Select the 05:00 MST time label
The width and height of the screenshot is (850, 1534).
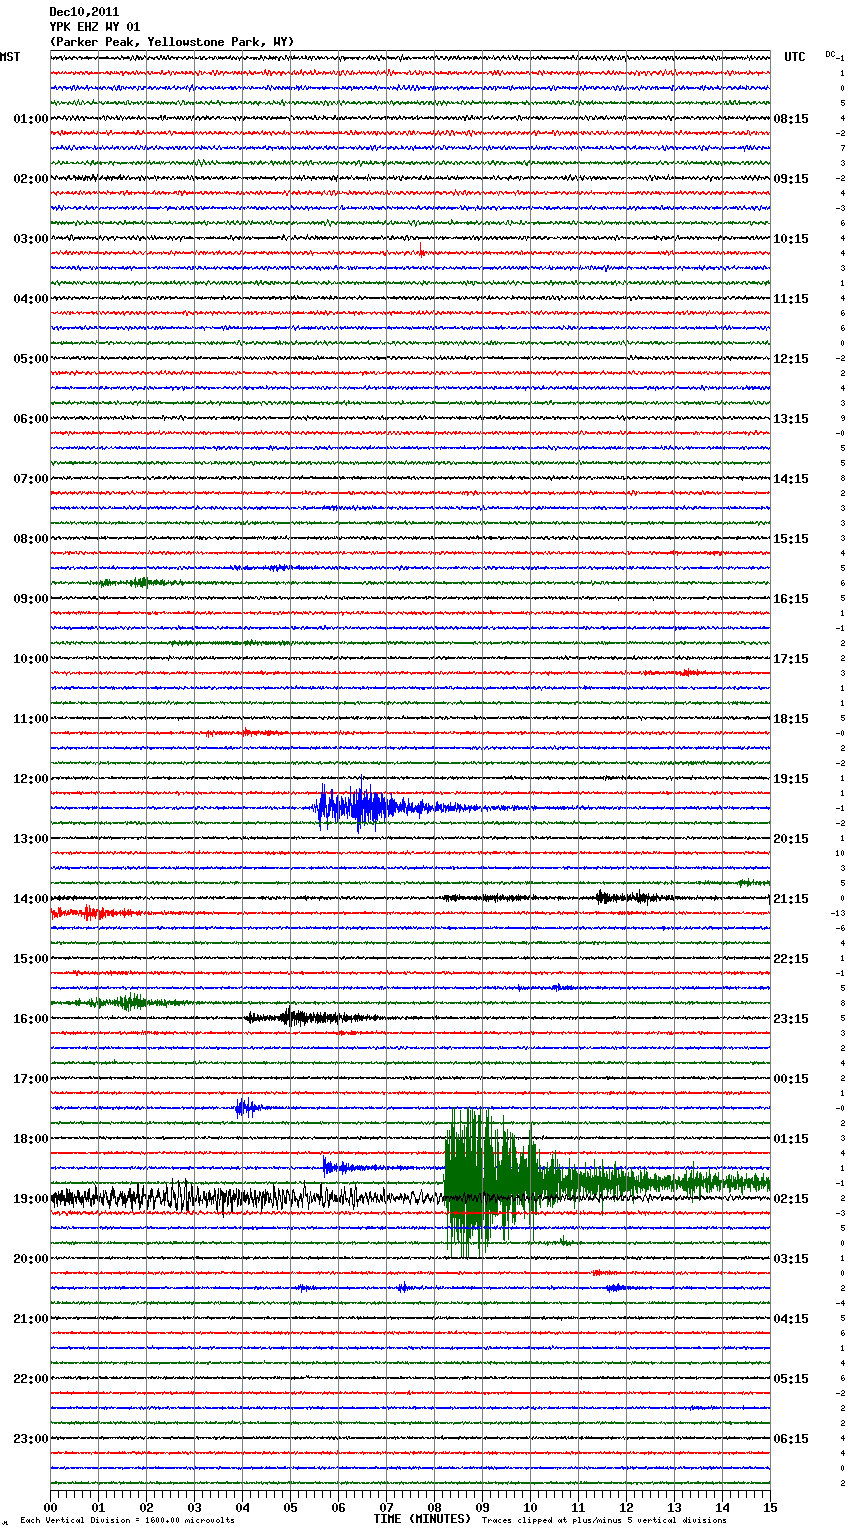point(31,359)
